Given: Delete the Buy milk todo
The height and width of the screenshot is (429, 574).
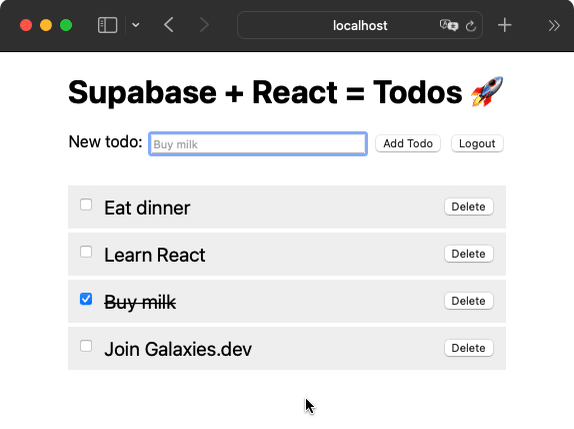Looking at the screenshot, I should [469, 301].
